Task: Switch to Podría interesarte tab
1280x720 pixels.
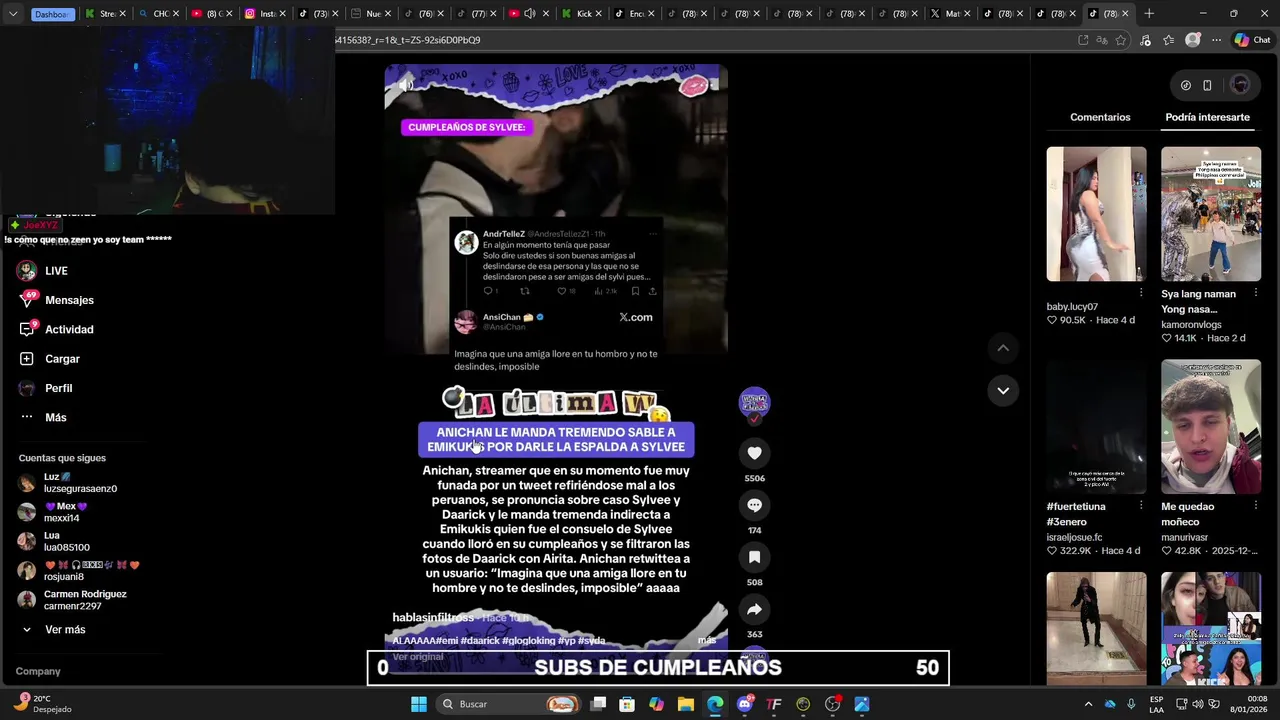Action: point(1207,117)
